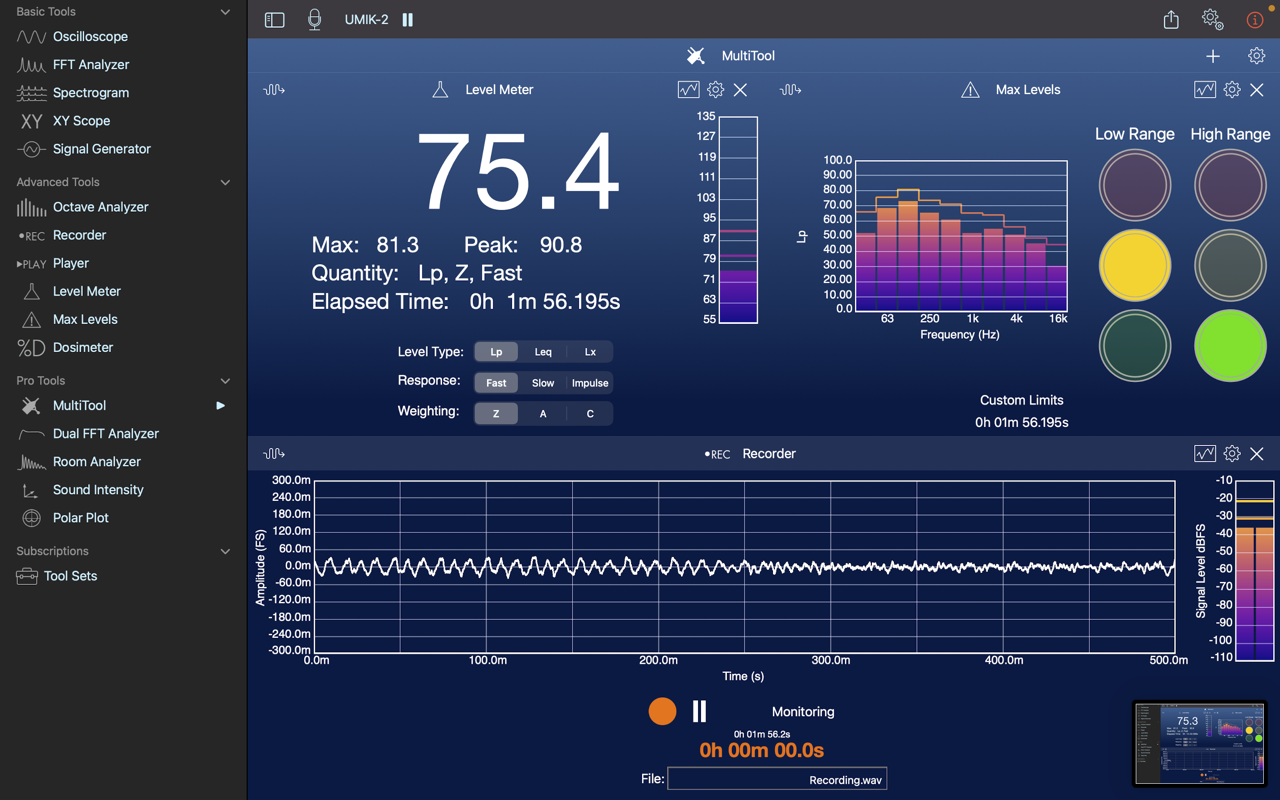Screen dimensions: 1280x800
Task: Click the share export icon
Action: point(1171,19)
